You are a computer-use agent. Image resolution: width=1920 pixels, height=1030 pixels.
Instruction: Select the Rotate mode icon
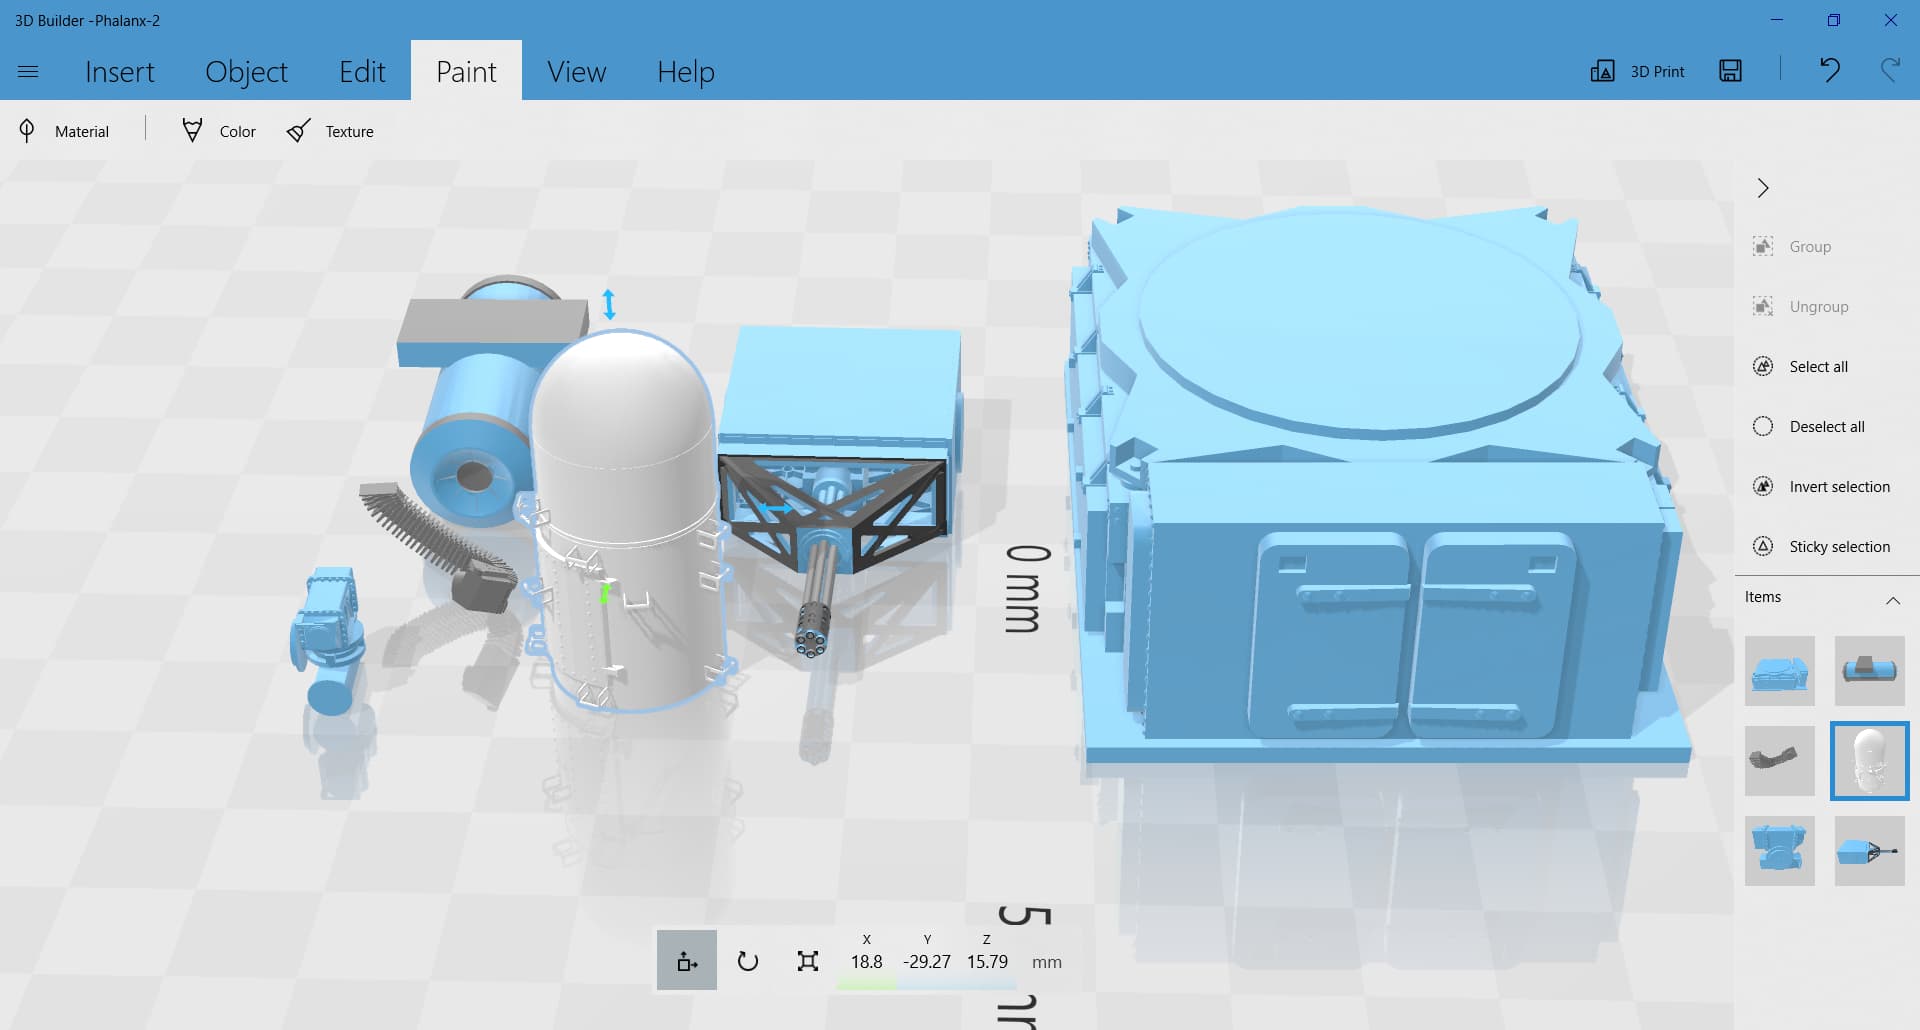coord(747,961)
